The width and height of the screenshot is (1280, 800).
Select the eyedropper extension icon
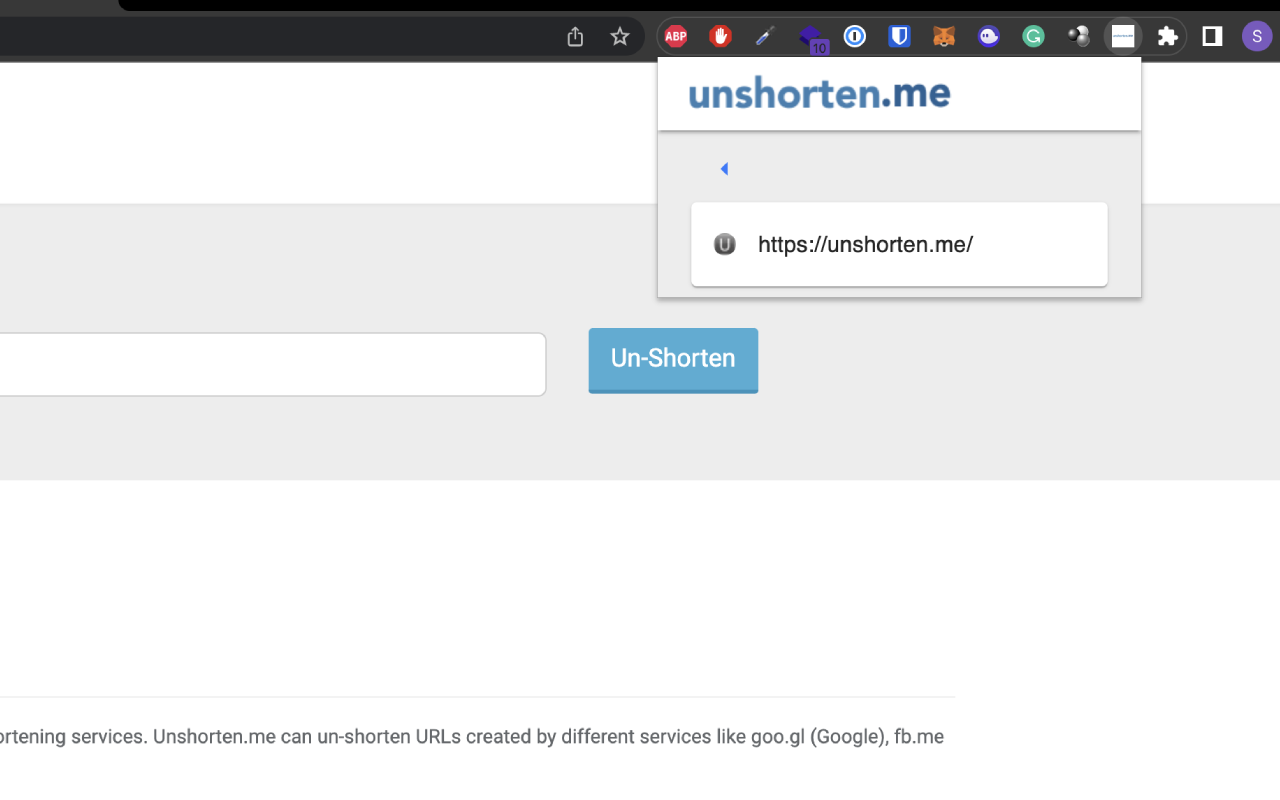point(763,36)
